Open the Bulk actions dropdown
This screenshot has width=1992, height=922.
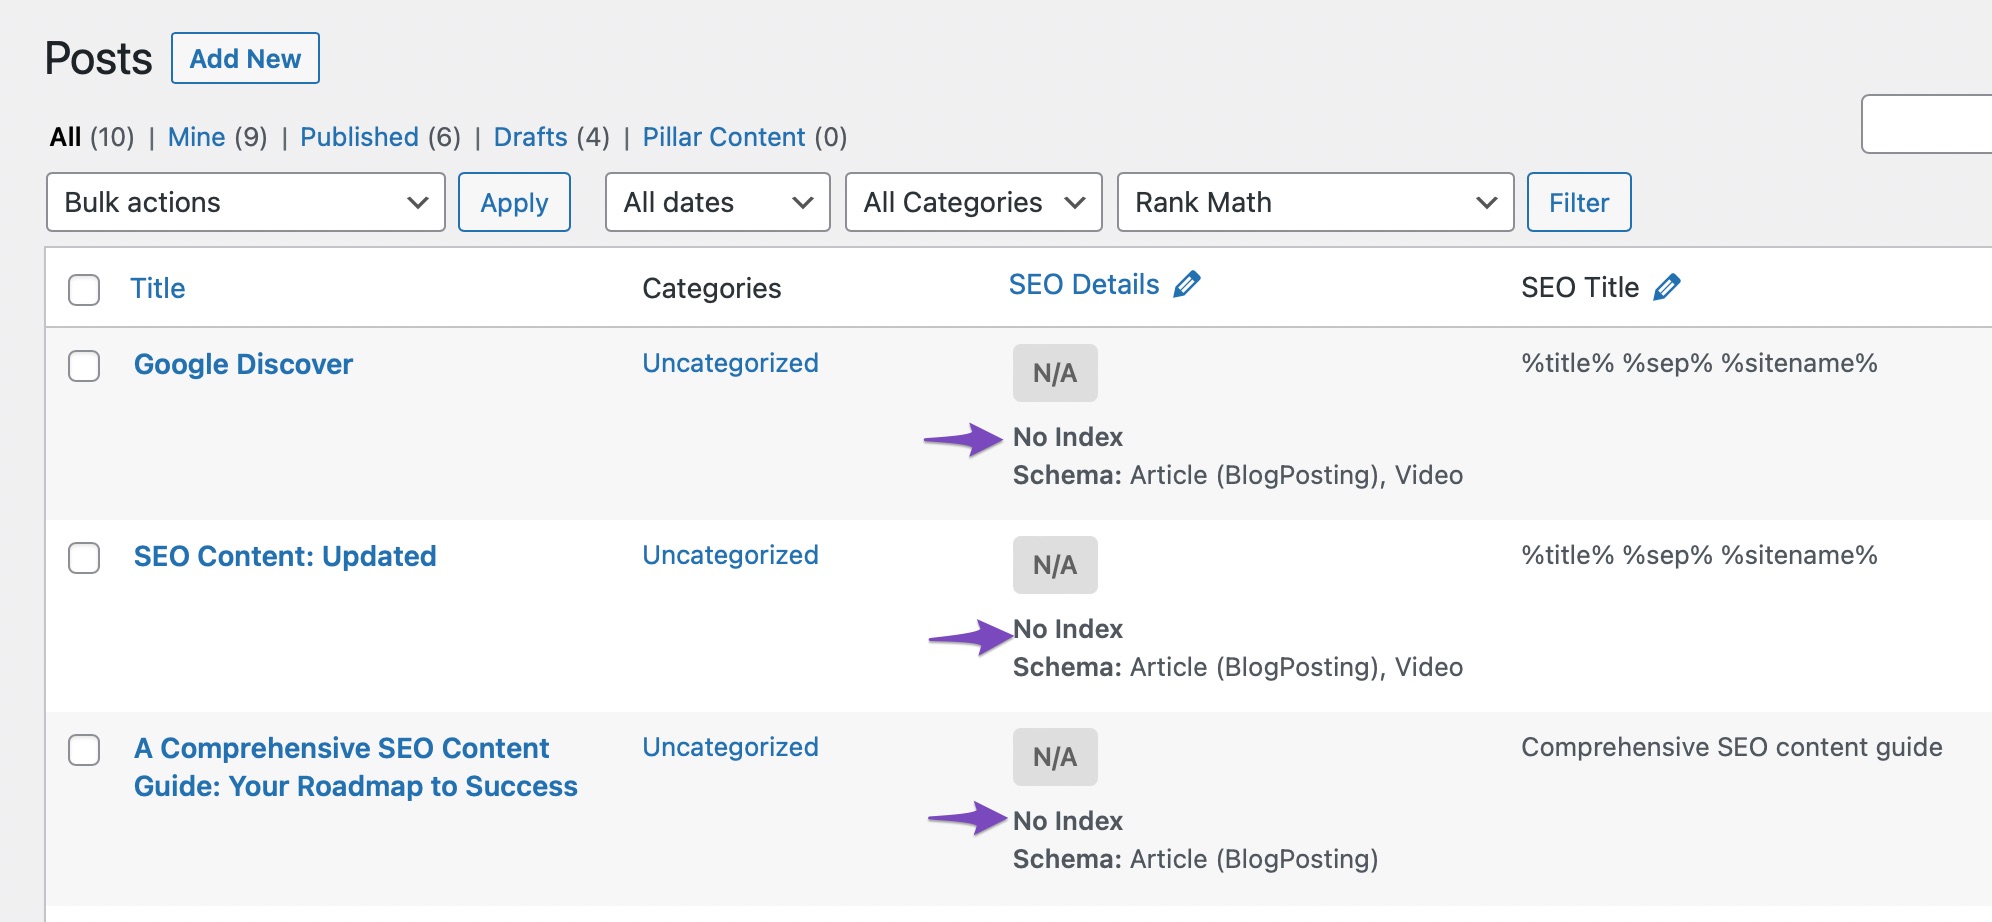pos(246,202)
